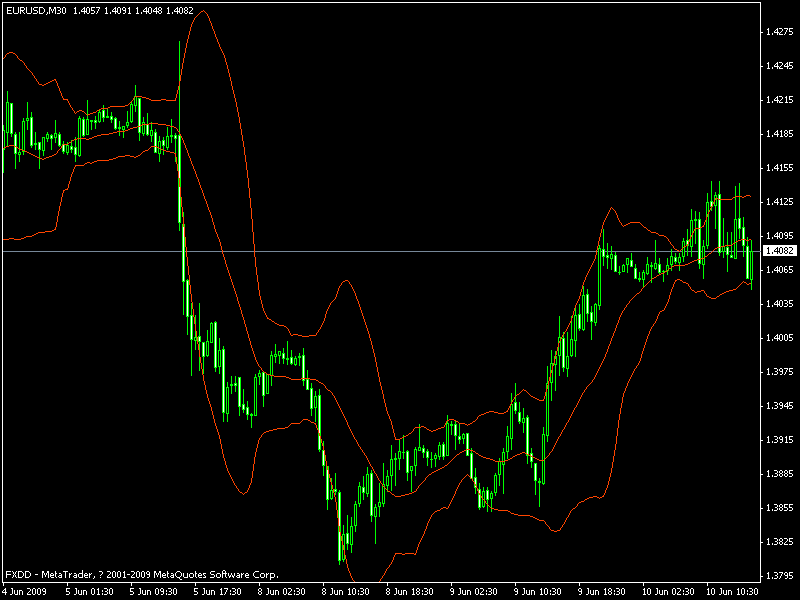Click the 8 Jun 18:30 time label
The image size is (800, 600).
(409, 592)
